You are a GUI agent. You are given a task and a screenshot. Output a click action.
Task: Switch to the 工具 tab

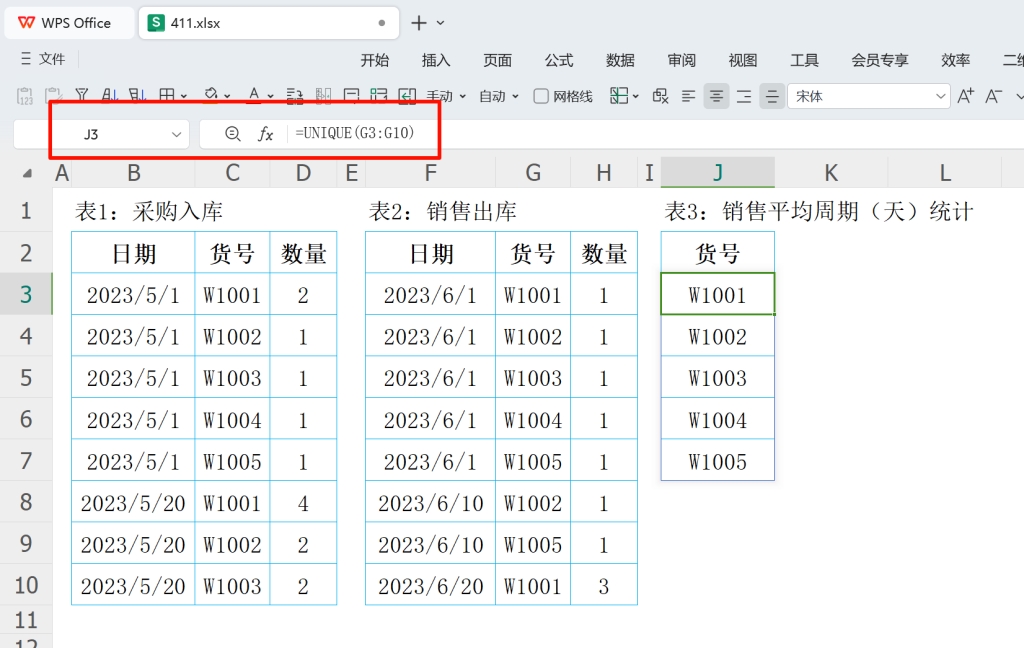coord(805,60)
